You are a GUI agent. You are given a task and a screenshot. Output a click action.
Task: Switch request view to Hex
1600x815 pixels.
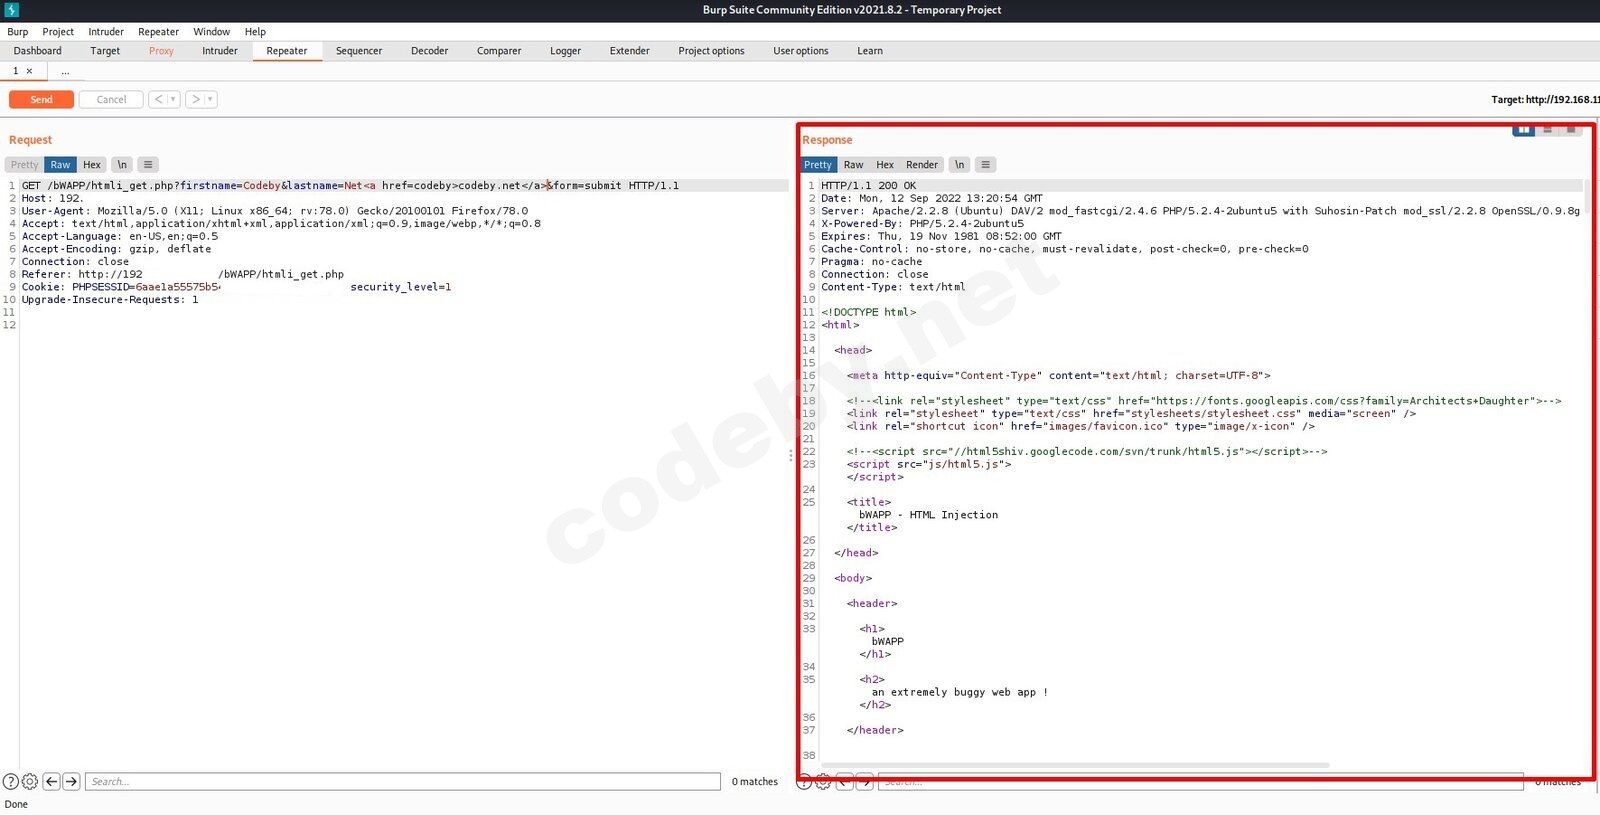point(92,165)
